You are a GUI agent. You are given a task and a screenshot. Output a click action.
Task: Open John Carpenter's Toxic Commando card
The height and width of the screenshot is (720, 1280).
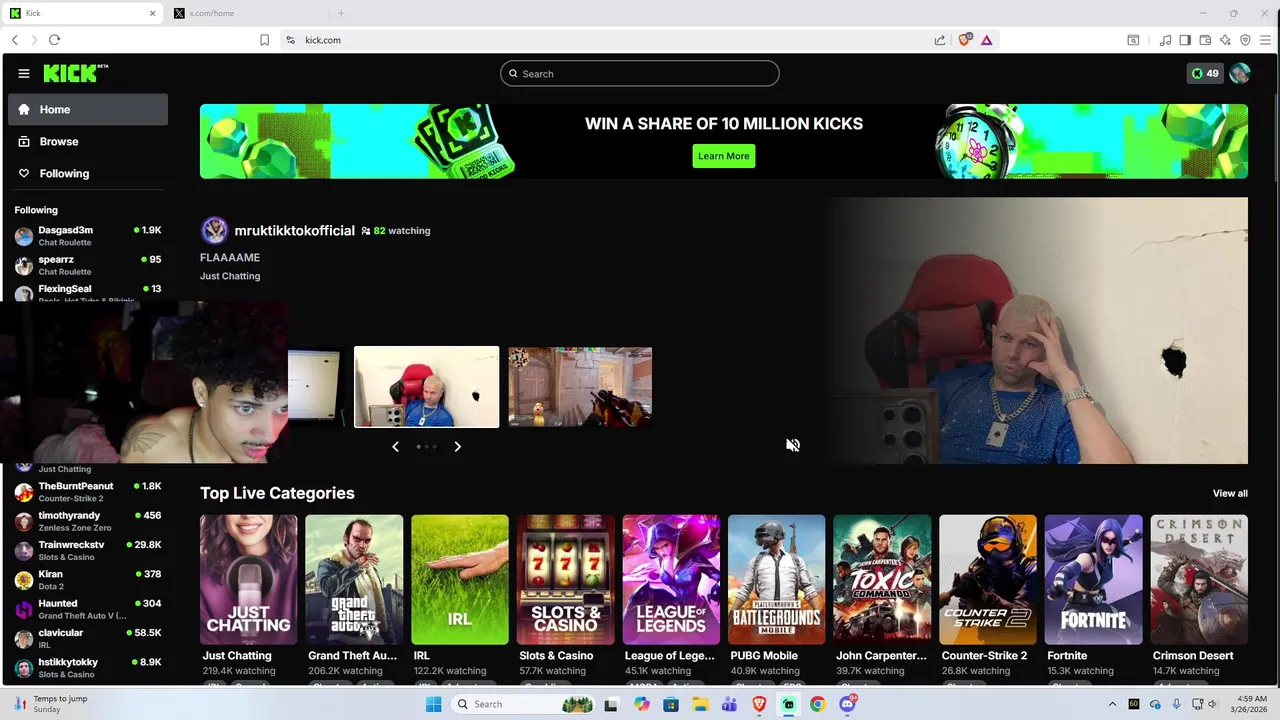(882, 580)
